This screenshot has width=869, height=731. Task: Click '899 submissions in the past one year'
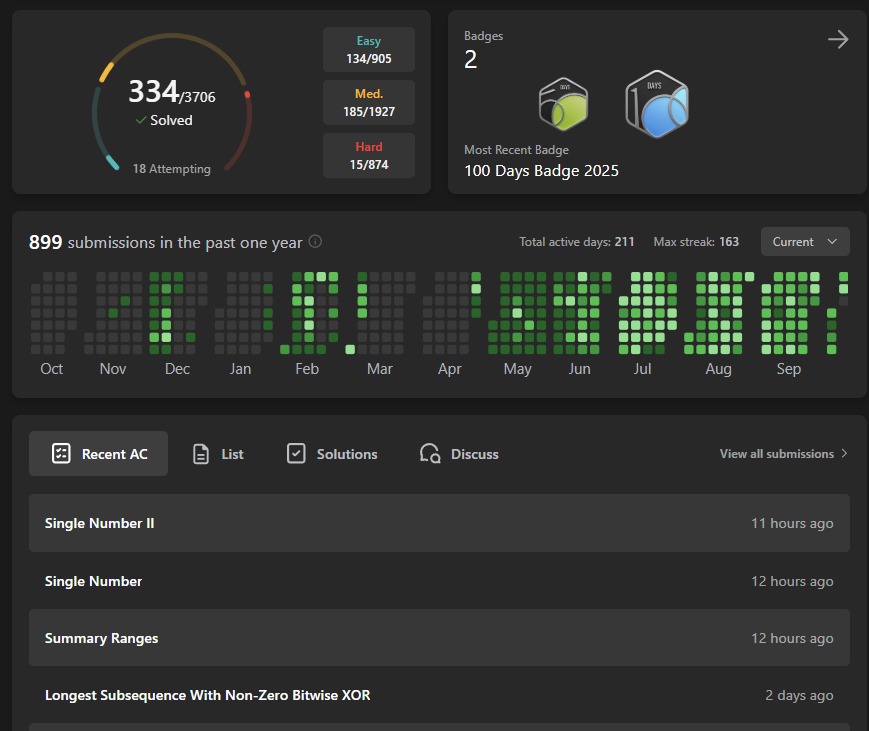165,242
